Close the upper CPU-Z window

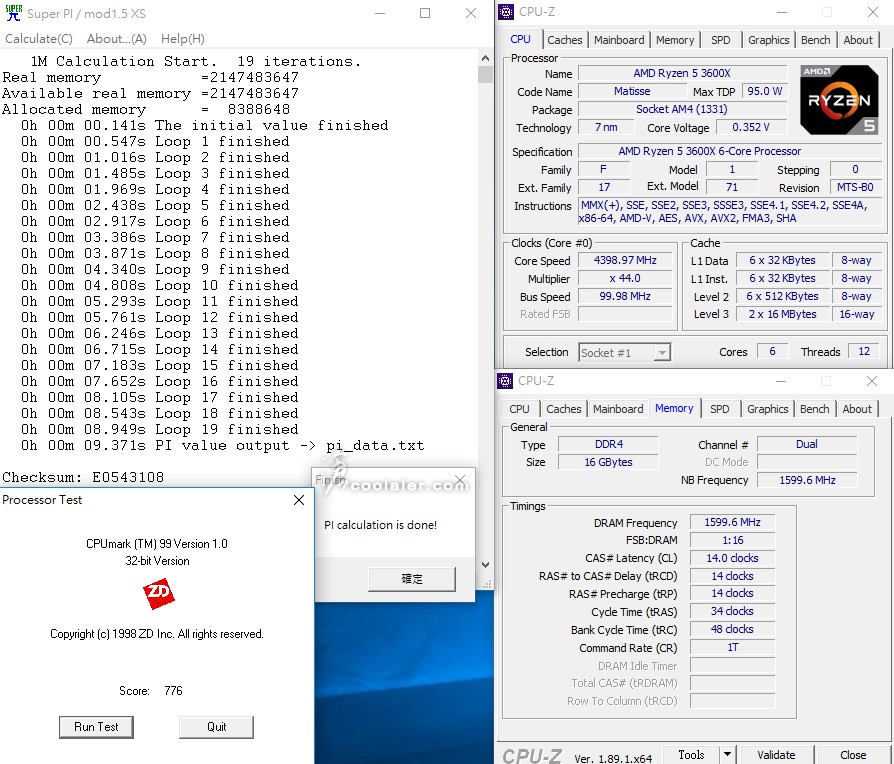pyautogui.click(x=872, y=12)
